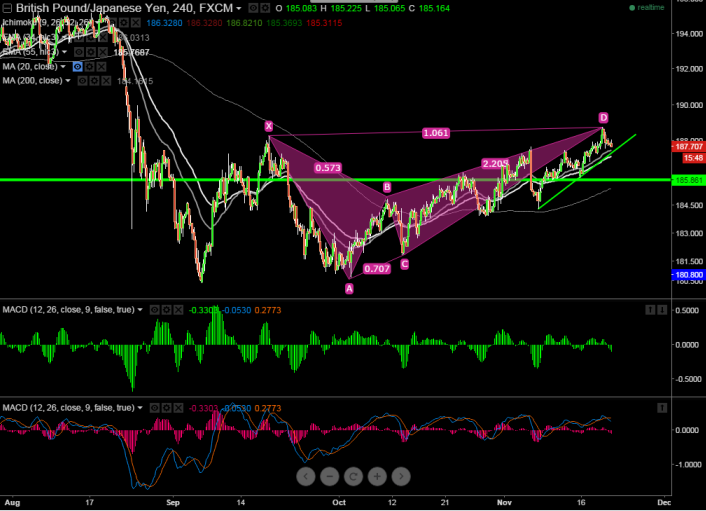Click the Sep date on the time axis
The height and width of the screenshot is (511, 706).
(x=173, y=502)
